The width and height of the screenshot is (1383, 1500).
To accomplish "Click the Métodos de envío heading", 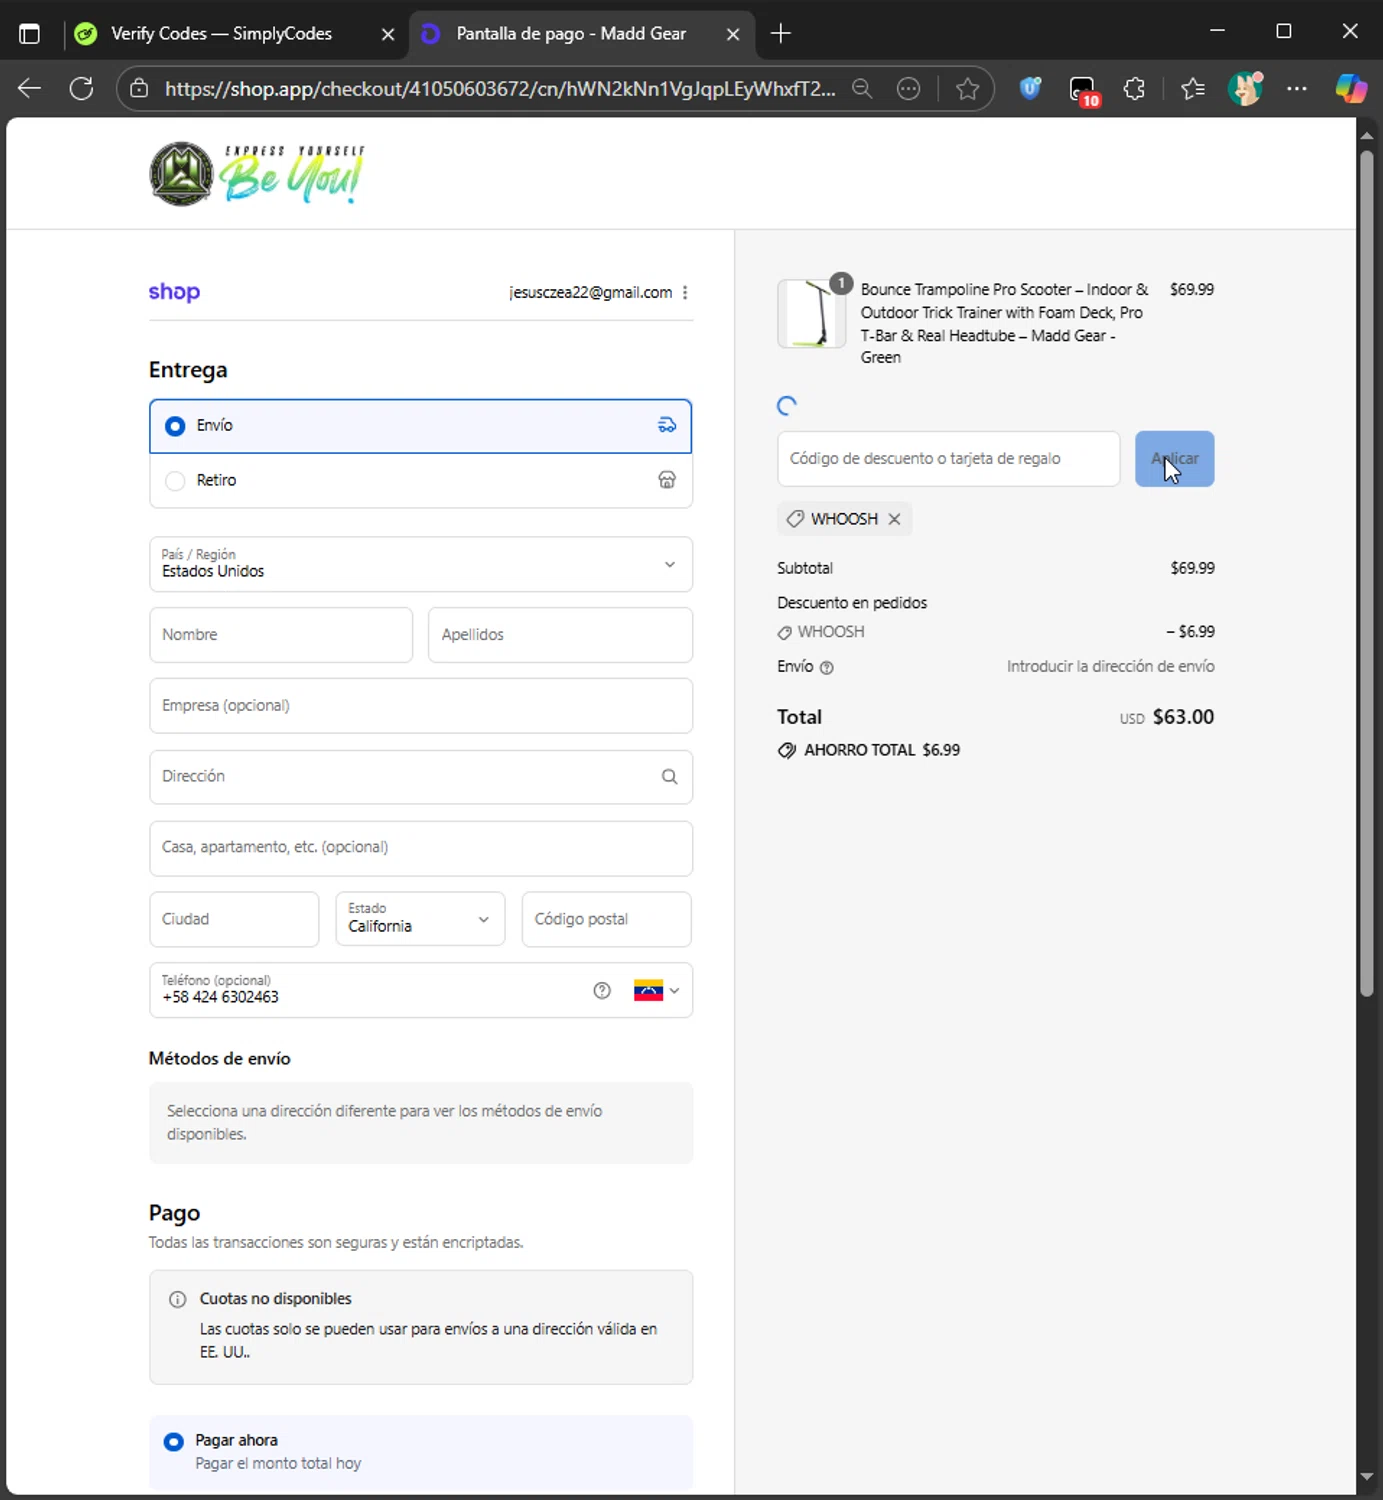I will 220,1058.
